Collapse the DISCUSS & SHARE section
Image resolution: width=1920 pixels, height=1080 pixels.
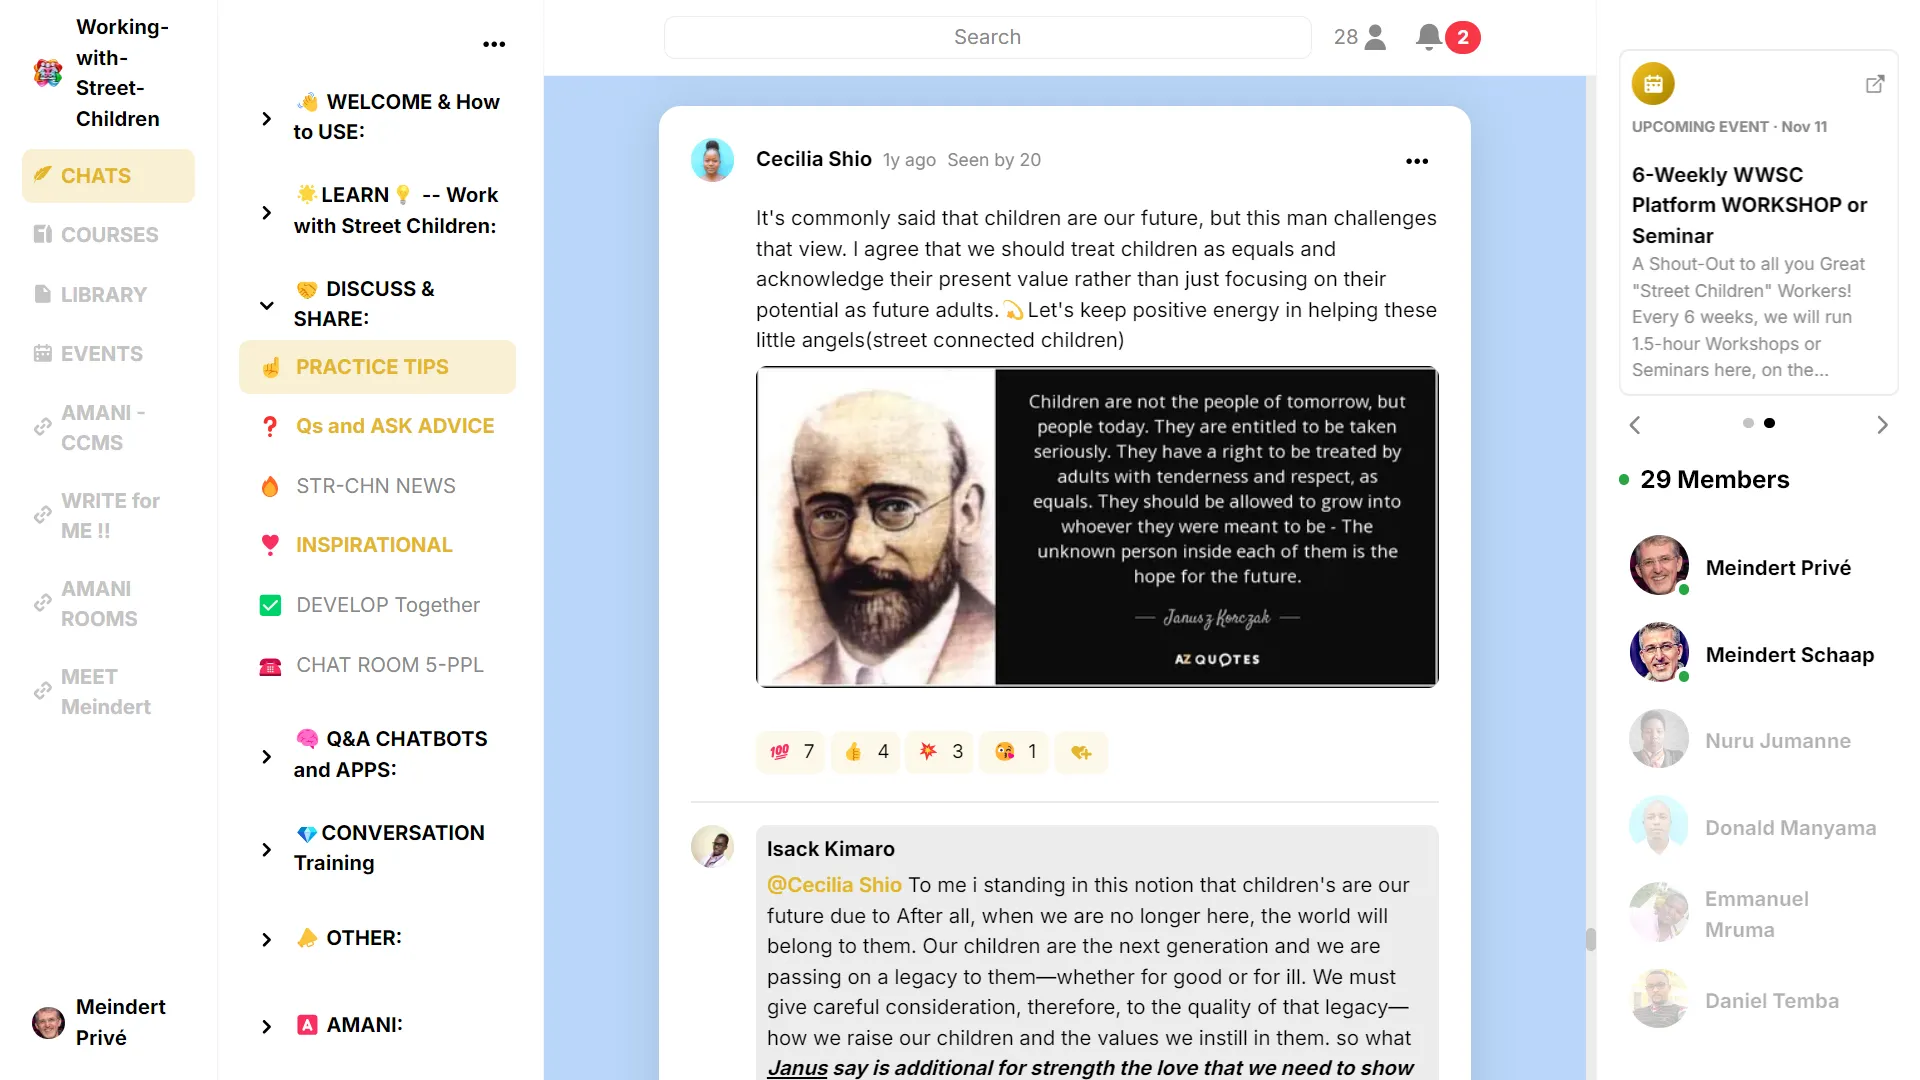click(x=266, y=305)
